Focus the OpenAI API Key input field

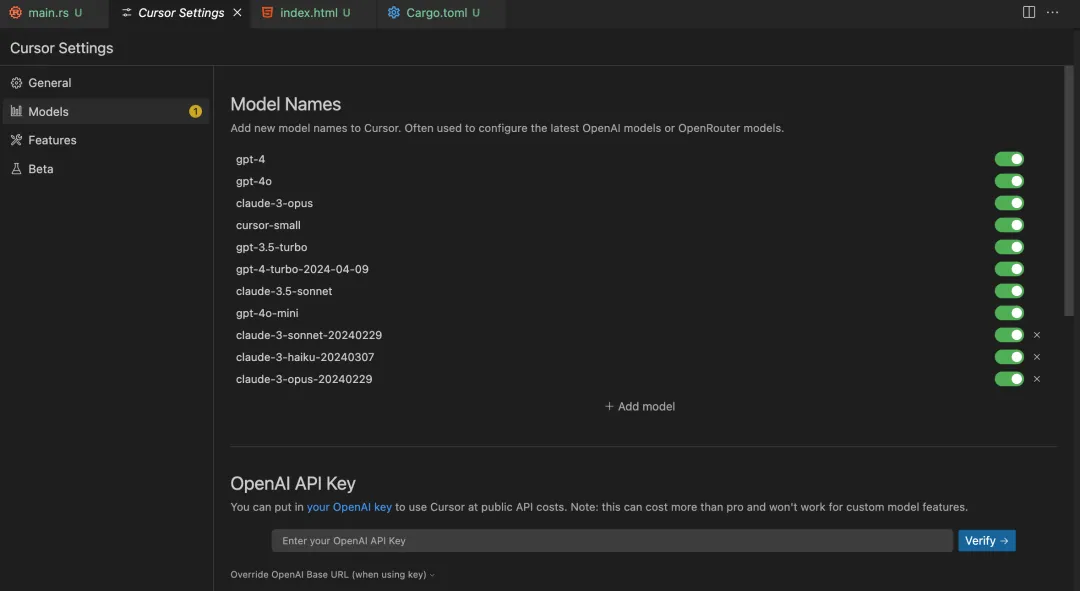612,541
